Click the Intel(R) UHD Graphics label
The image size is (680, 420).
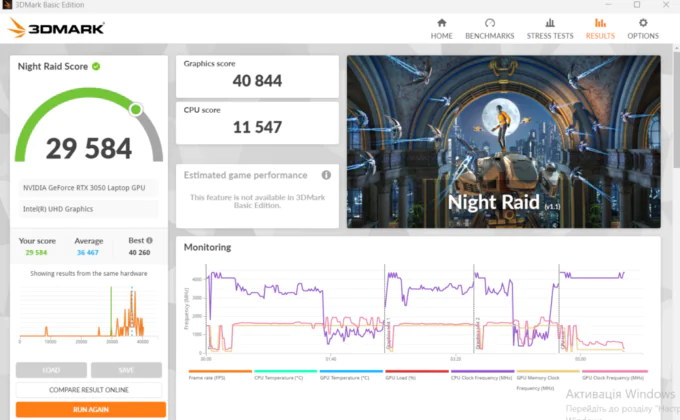pyautogui.click(x=58, y=209)
